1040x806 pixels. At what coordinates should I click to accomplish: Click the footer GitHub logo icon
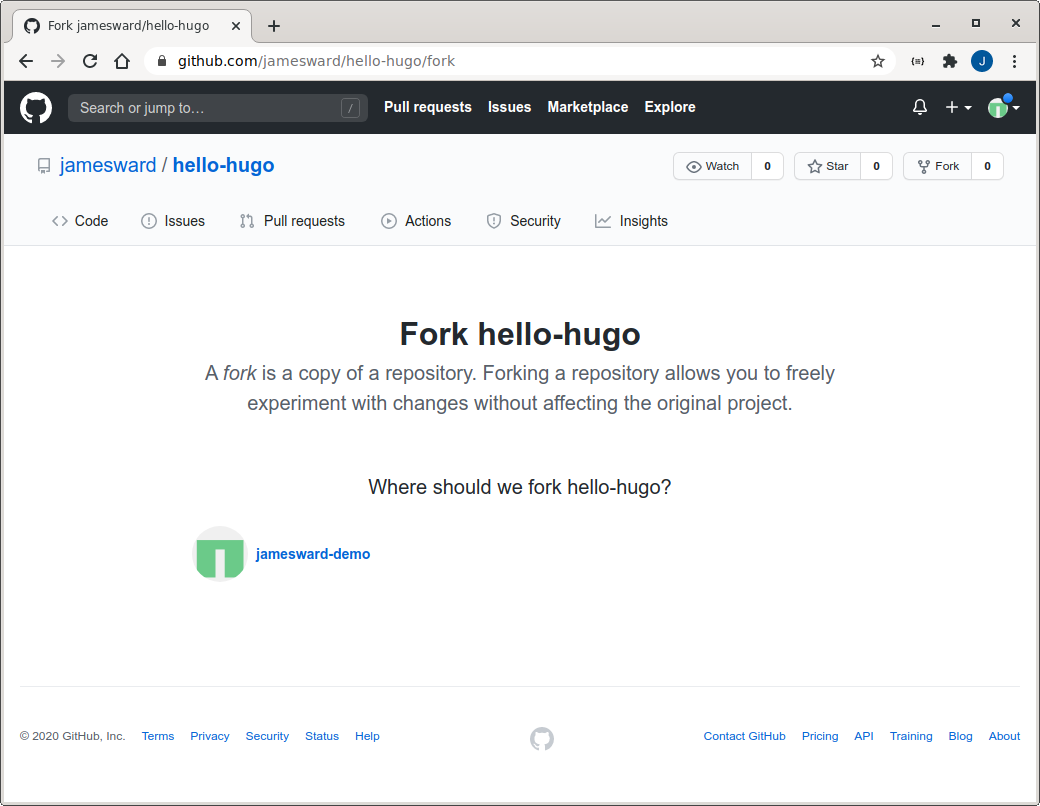541,739
